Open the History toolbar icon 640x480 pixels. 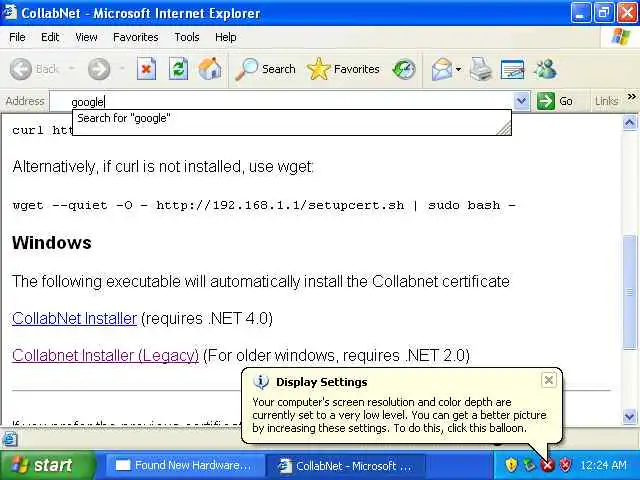pyautogui.click(x=404, y=69)
